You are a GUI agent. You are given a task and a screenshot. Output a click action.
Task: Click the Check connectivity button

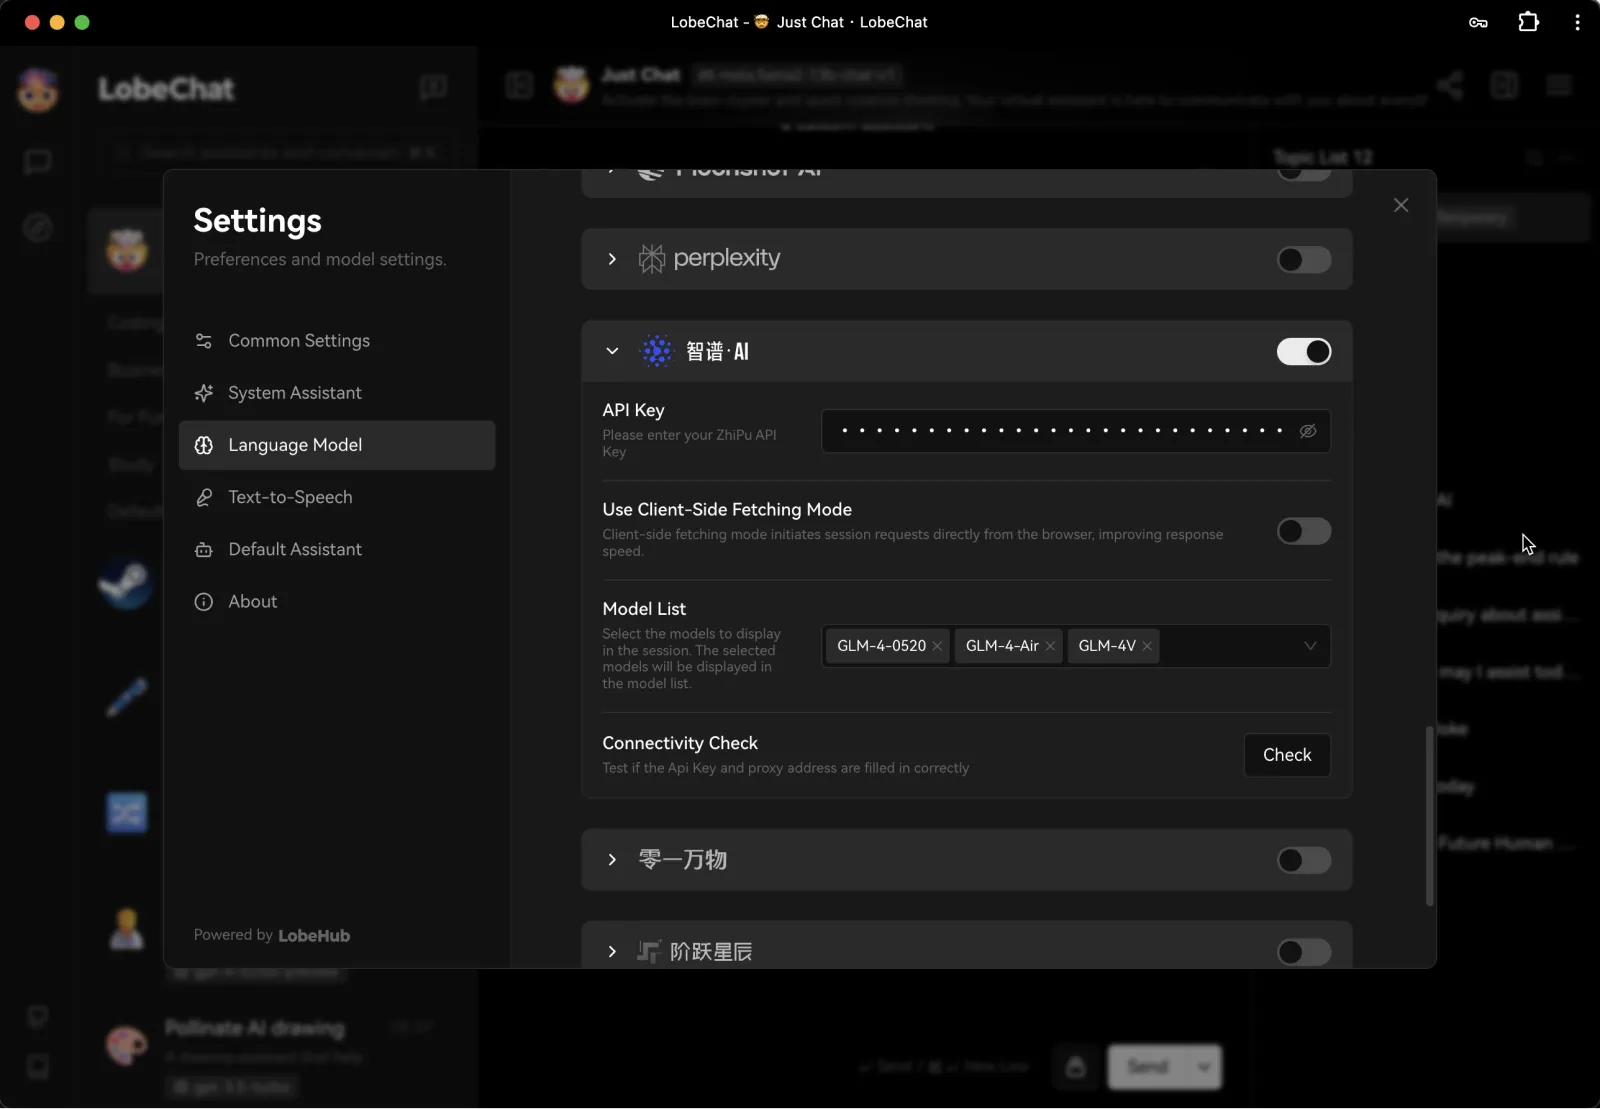coord(1286,755)
